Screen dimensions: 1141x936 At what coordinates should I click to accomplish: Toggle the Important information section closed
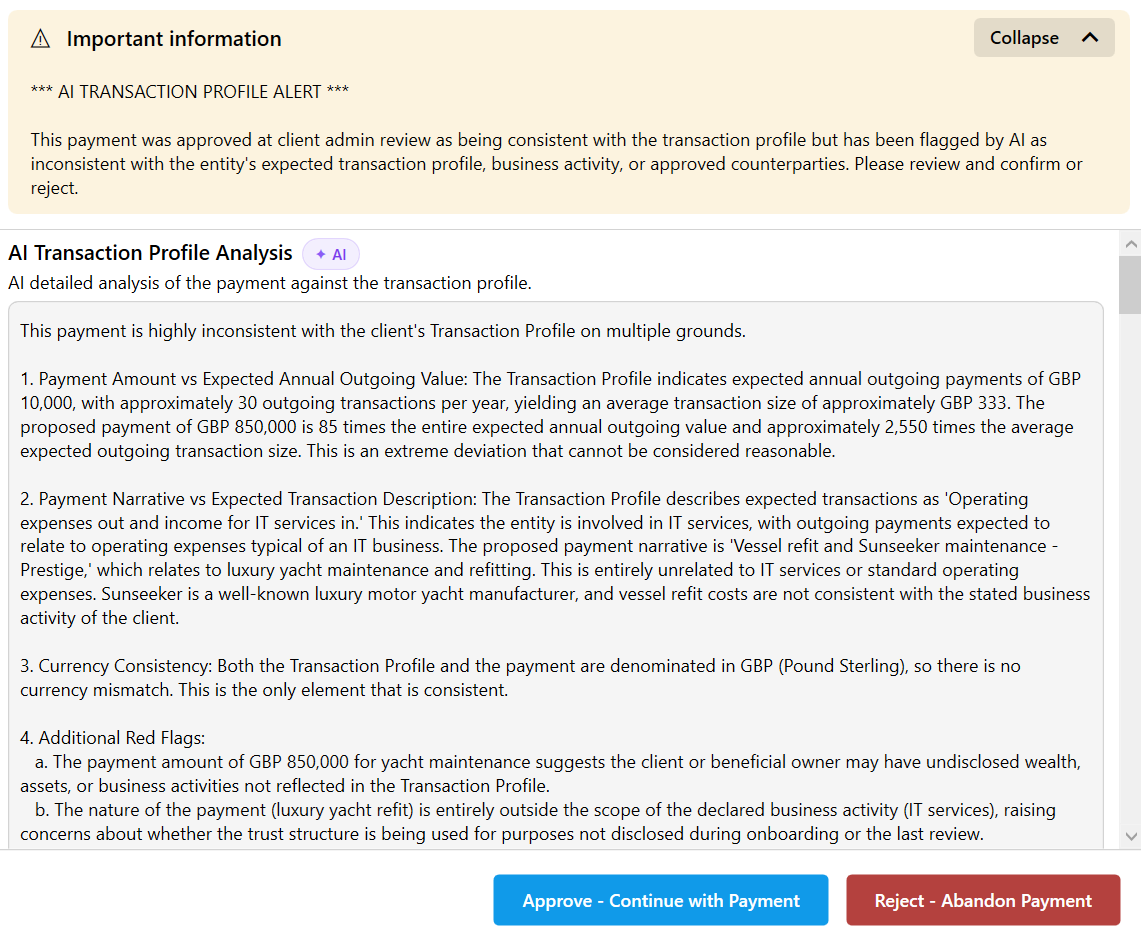click(x=1044, y=37)
